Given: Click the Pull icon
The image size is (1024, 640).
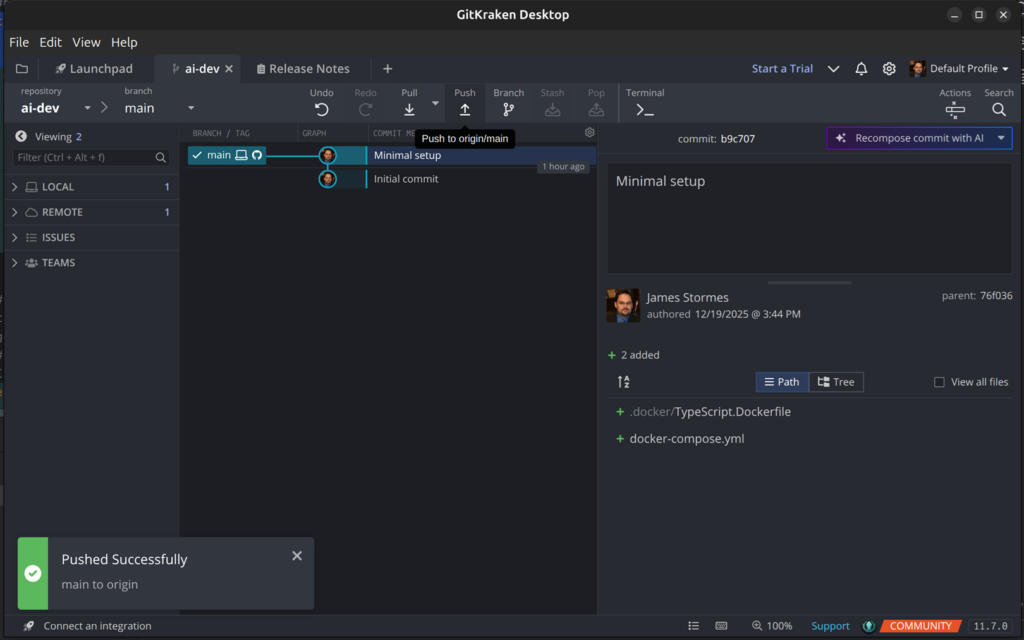Looking at the screenshot, I should click(x=409, y=109).
